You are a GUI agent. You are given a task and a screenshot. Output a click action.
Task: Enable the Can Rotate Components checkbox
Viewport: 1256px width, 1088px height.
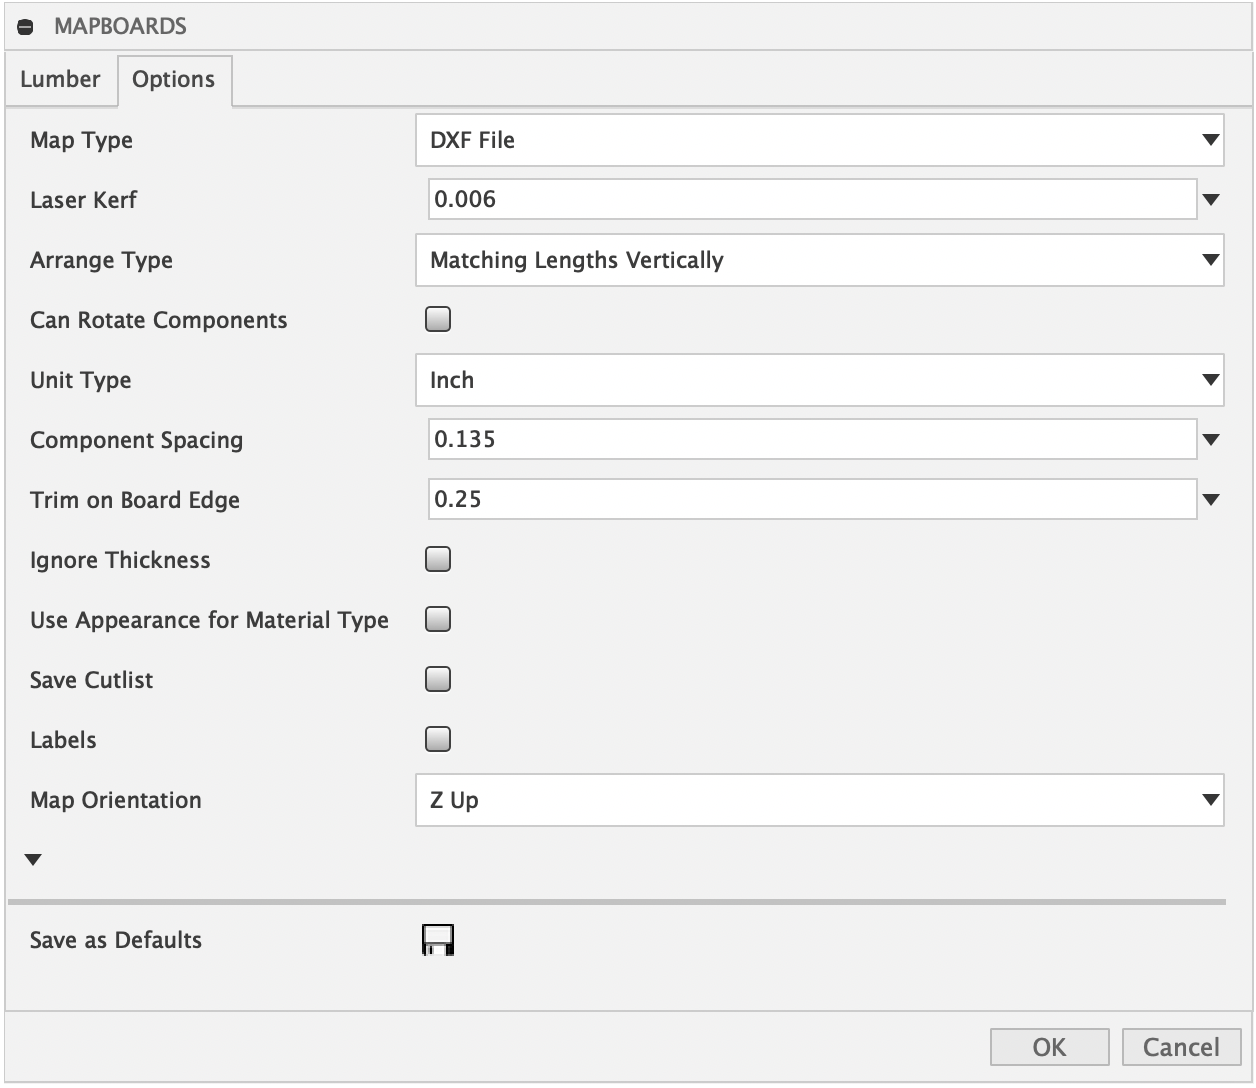[x=438, y=320]
